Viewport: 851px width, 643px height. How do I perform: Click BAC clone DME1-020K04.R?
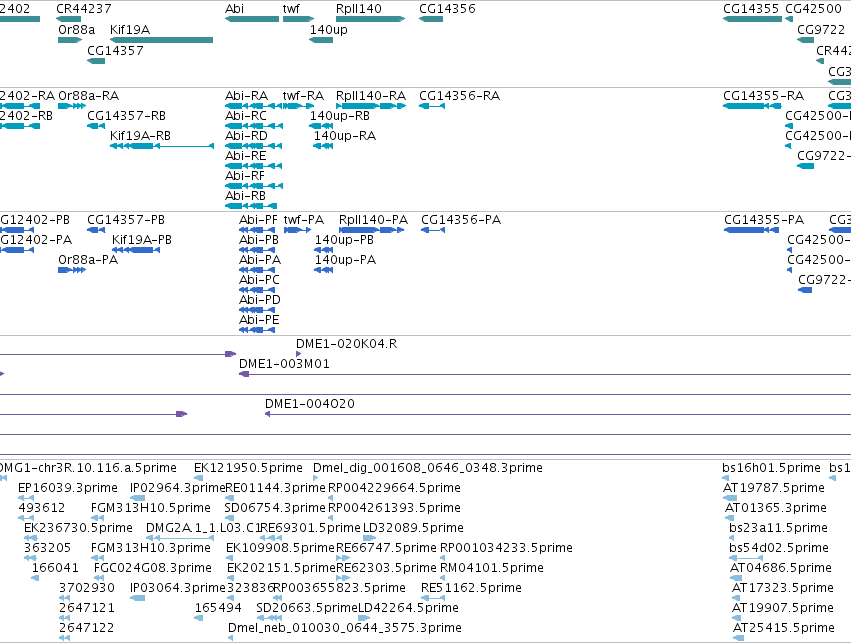click(299, 354)
